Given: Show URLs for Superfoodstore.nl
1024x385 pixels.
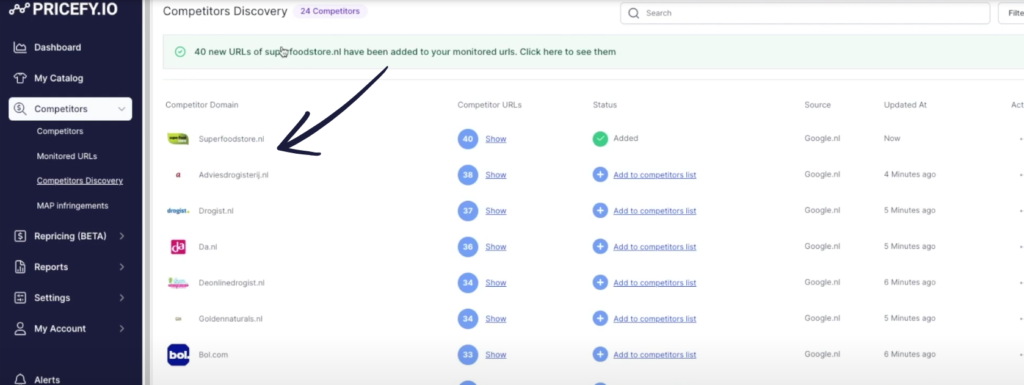Looking at the screenshot, I should [496, 139].
